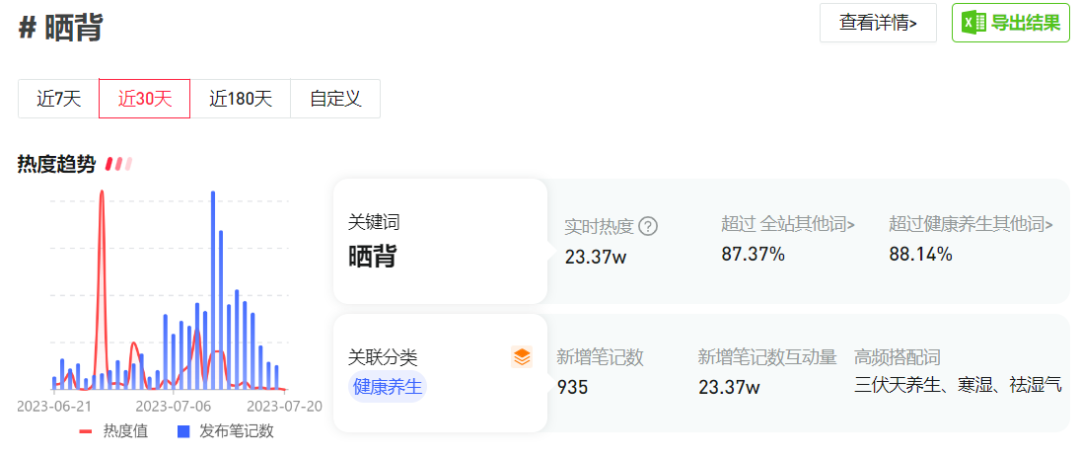Click the orange layers icon beside 关联分类
This screenshot has height=457, width=1080.
click(522, 357)
